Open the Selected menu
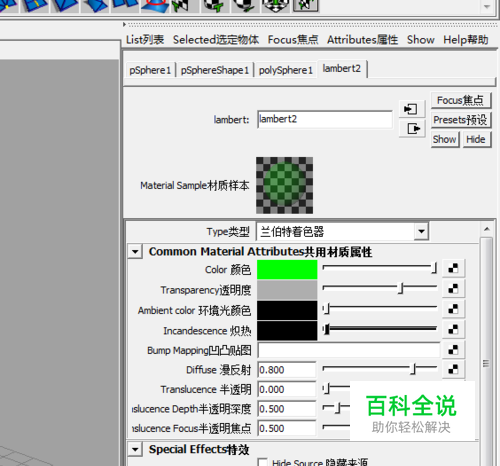 pos(216,40)
